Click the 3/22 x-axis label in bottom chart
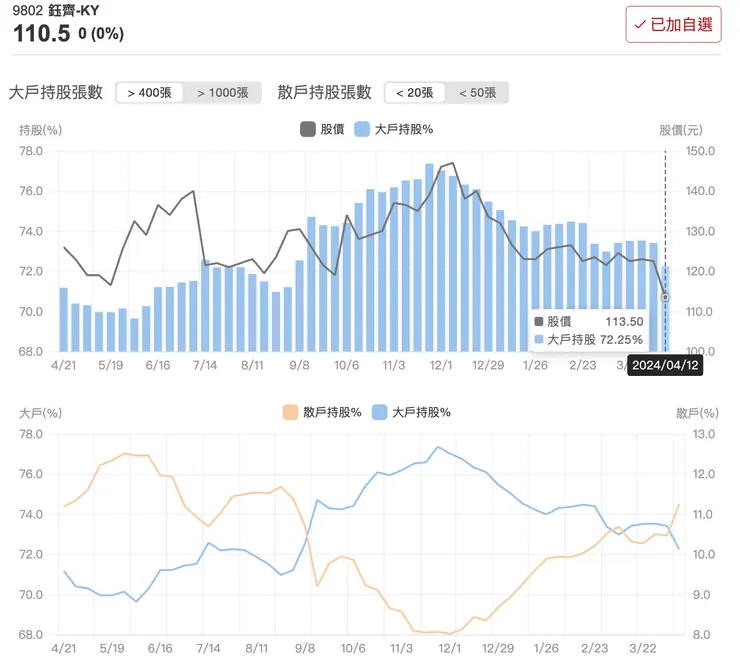This screenshot has width=740, height=671. pyautogui.click(x=642, y=648)
